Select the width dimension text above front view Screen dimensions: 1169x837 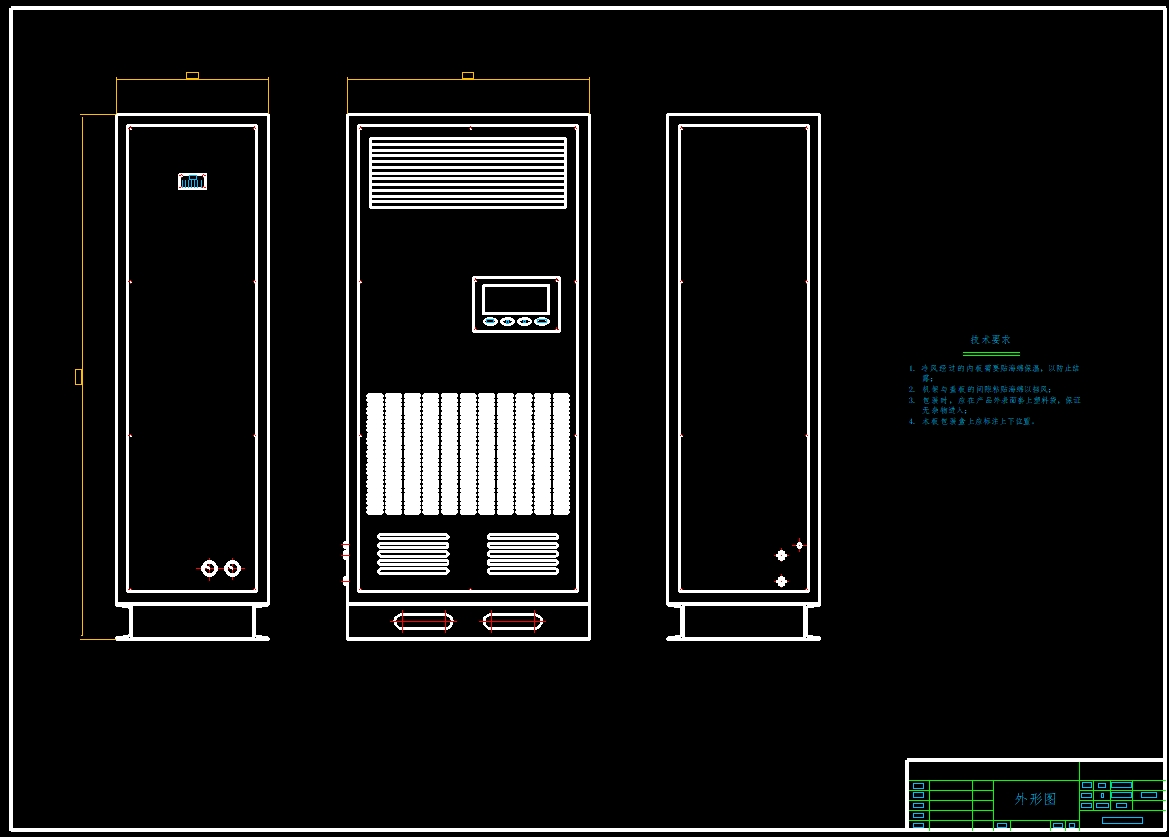click(x=468, y=75)
